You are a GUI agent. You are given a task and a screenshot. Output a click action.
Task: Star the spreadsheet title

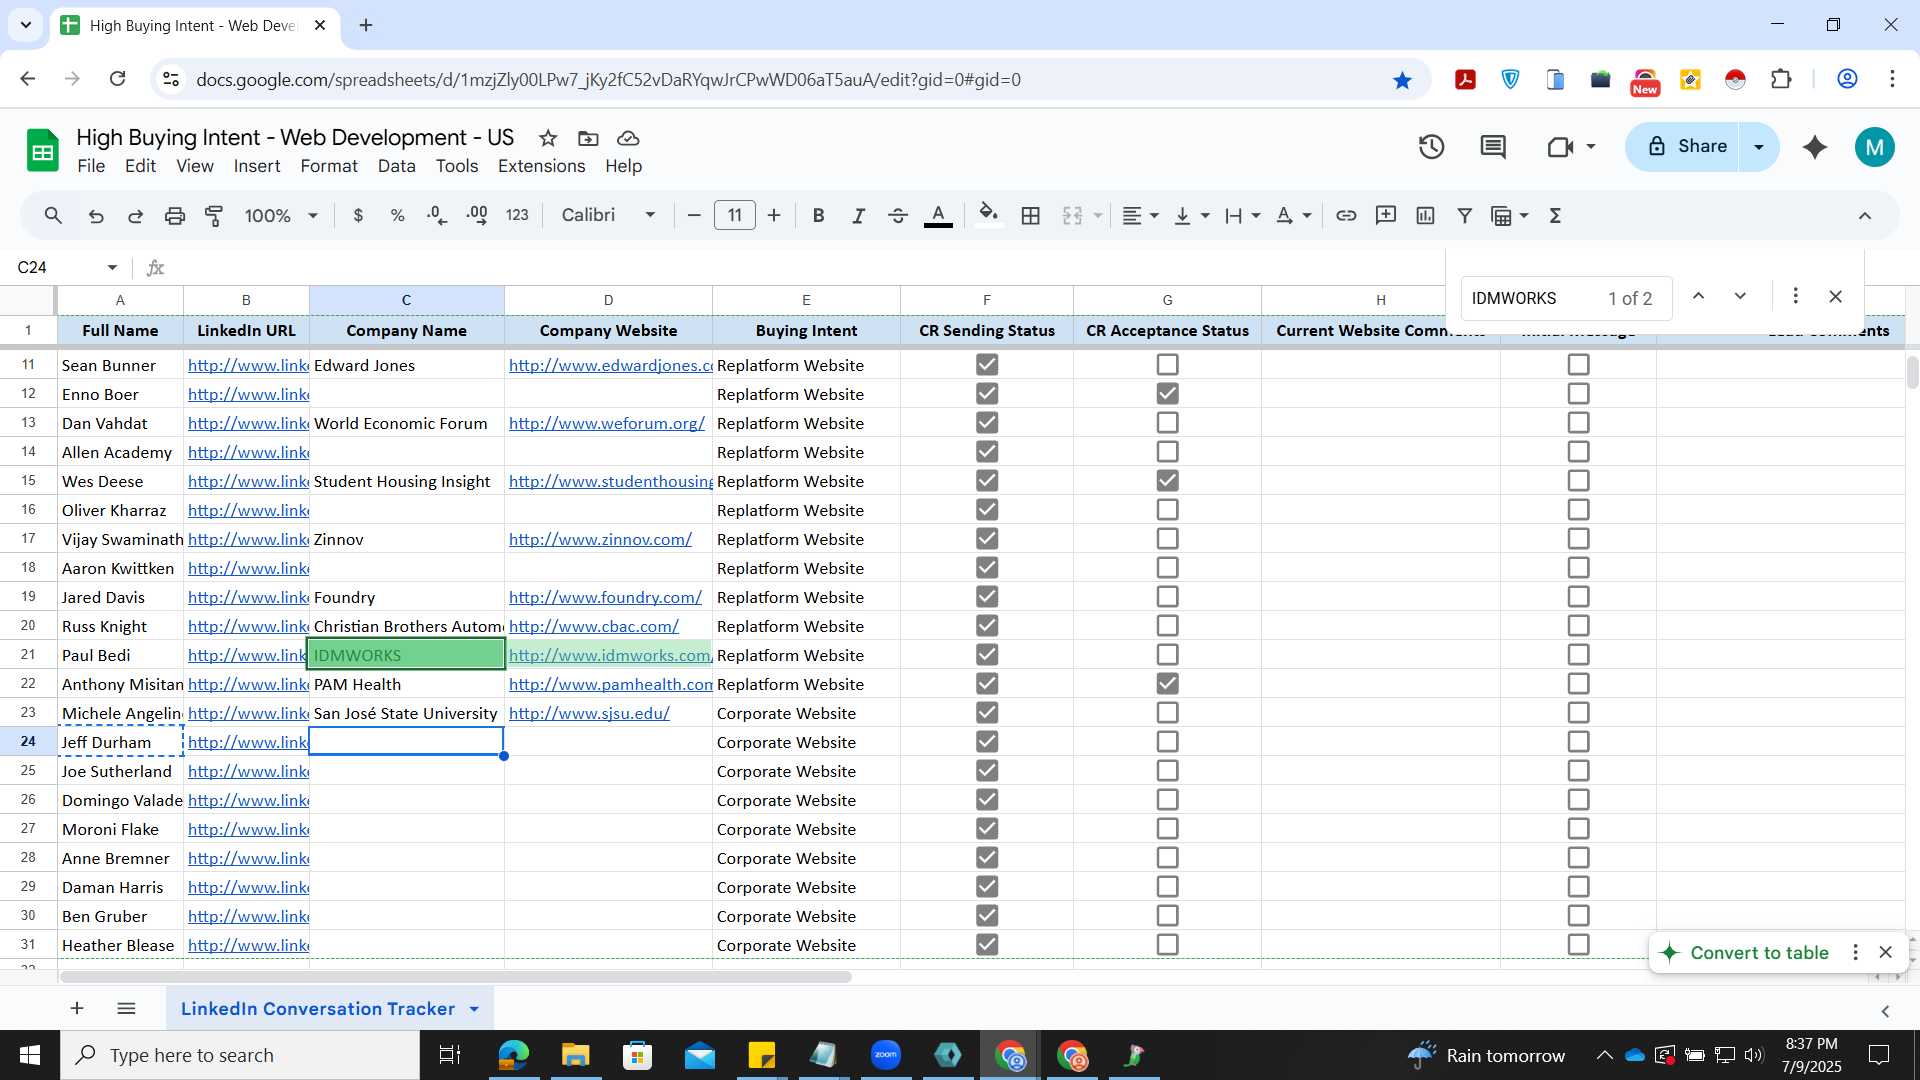pyautogui.click(x=548, y=138)
